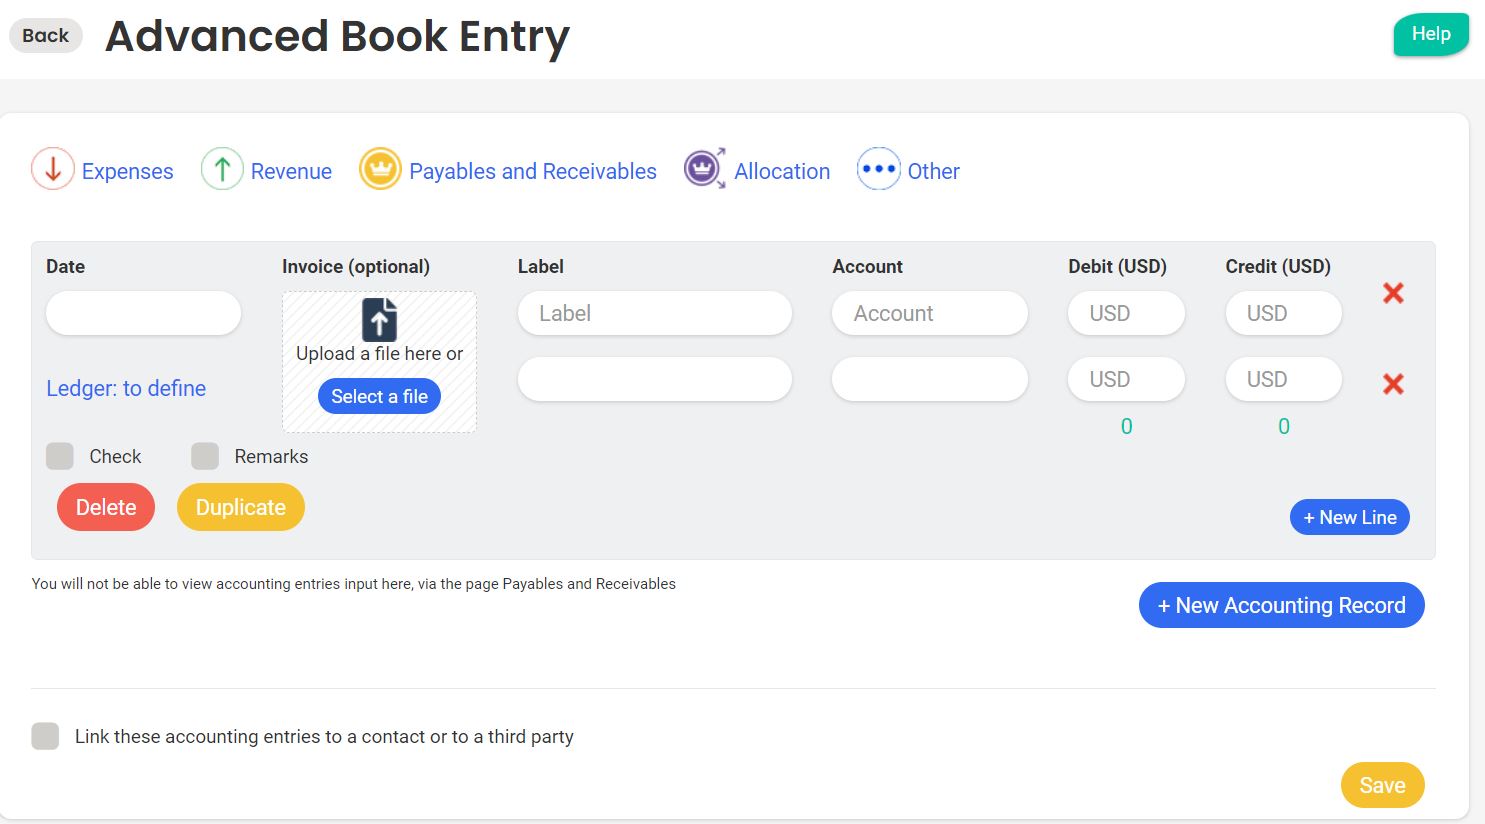Click the three-dots Other icon
The width and height of the screenshot is (1485, 824).
(878, 169)
